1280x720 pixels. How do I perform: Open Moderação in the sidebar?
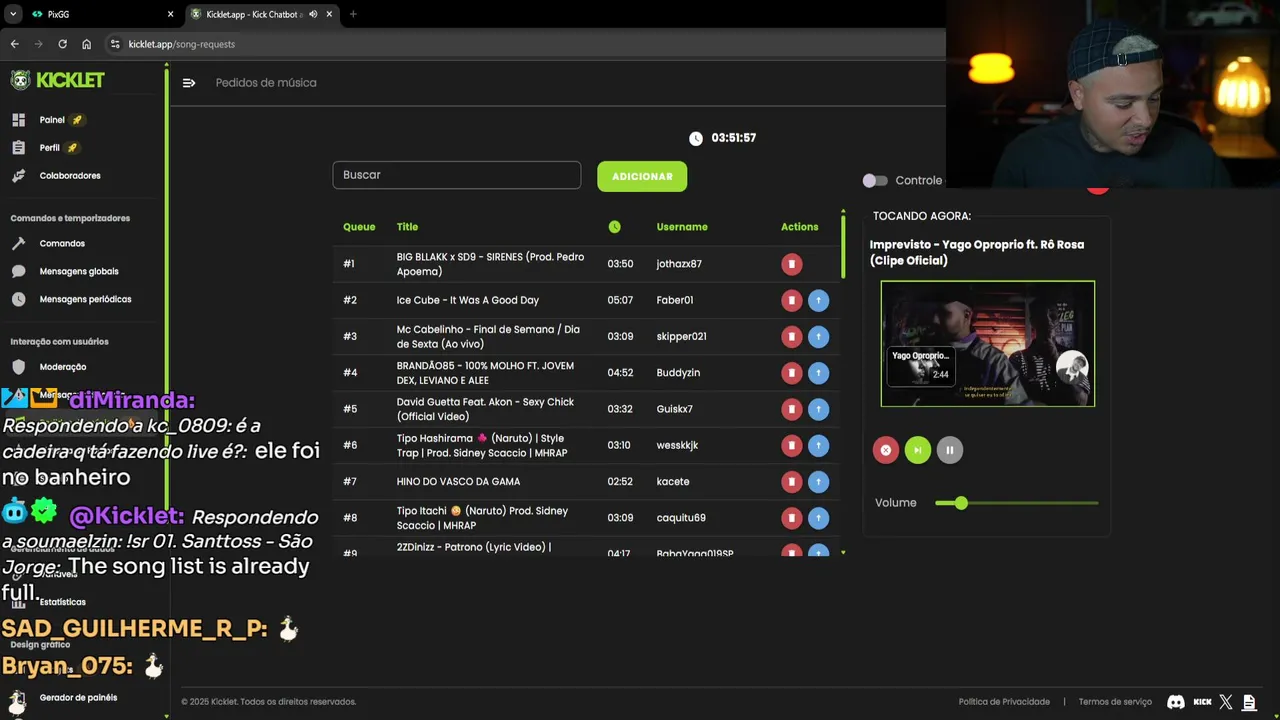coord(49,367)
